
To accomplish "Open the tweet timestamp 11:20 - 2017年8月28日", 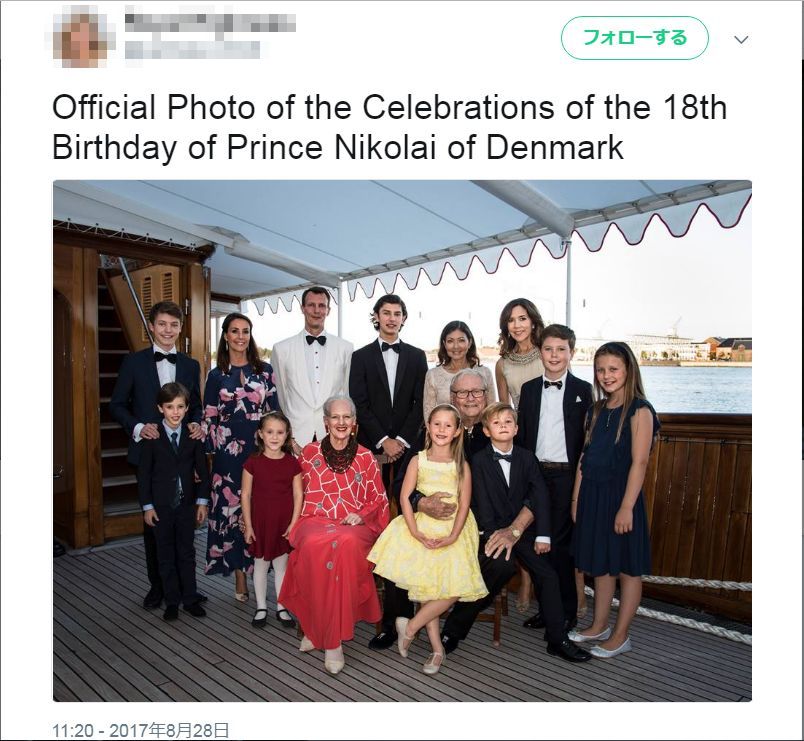I will point(140,730).
